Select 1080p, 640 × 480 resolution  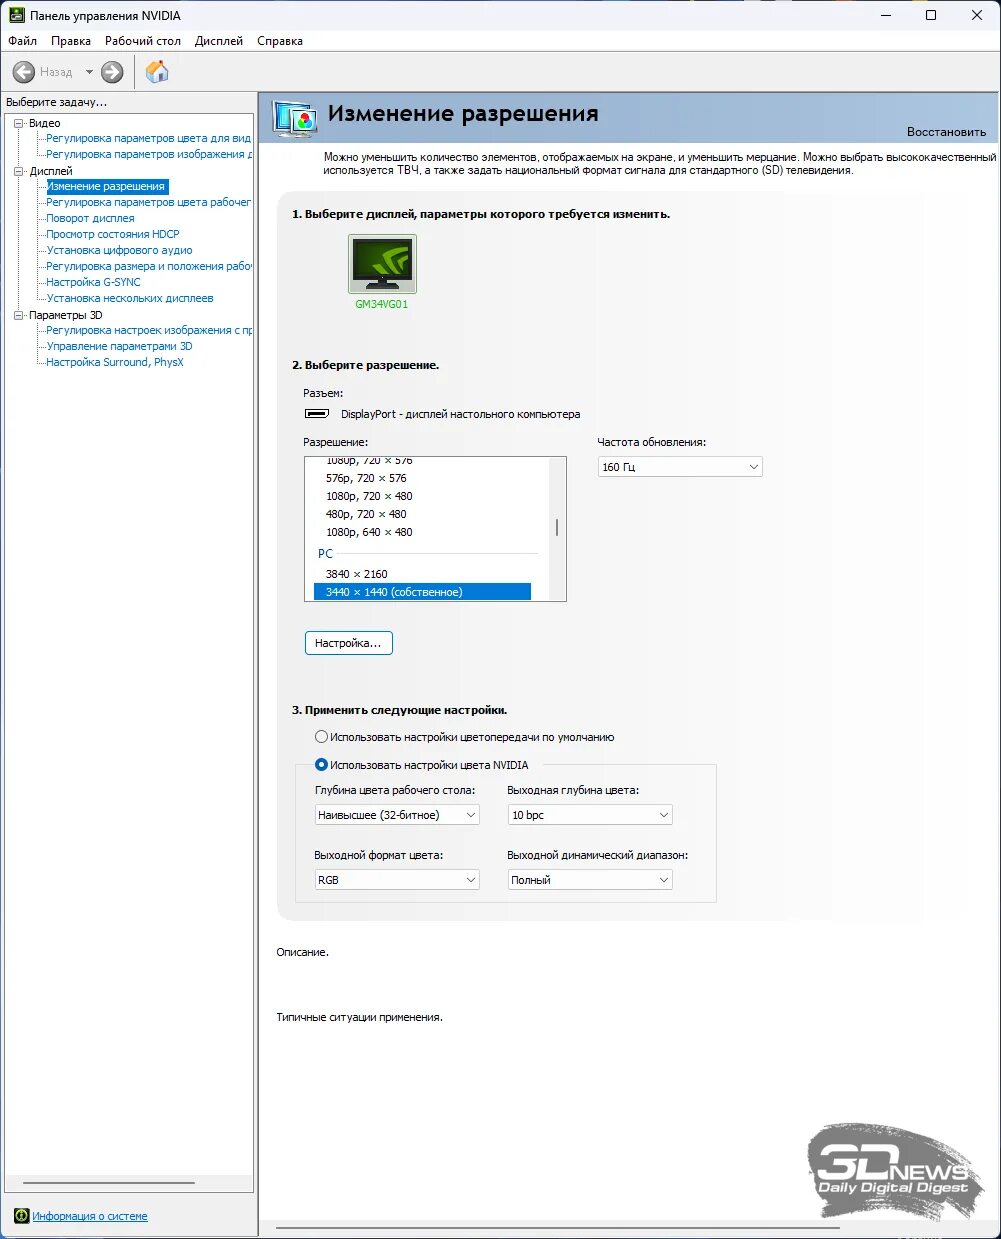(369, 532)
